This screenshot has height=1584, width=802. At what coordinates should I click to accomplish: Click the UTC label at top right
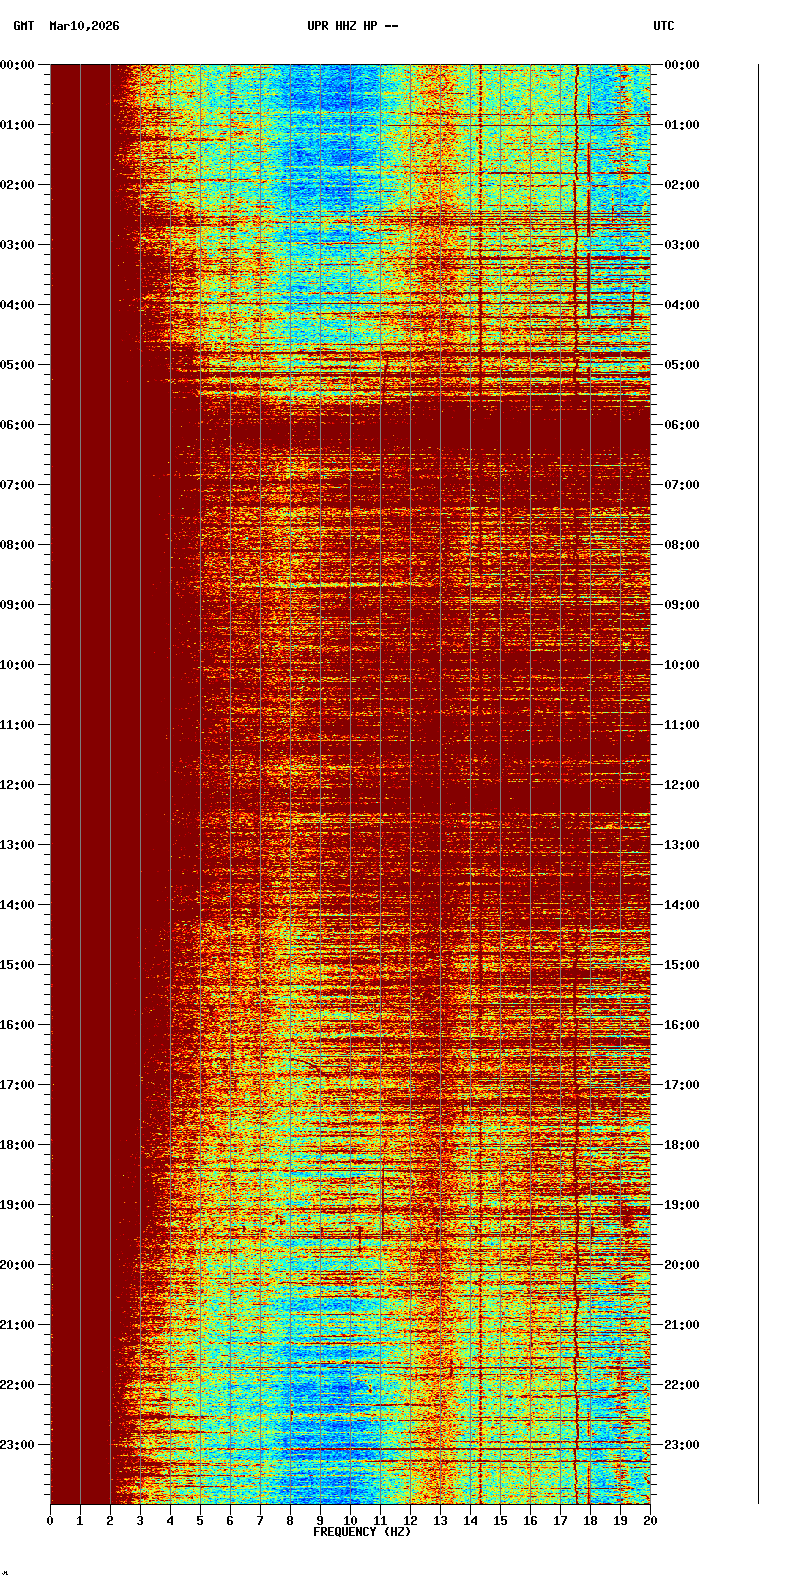coord(664,26)
